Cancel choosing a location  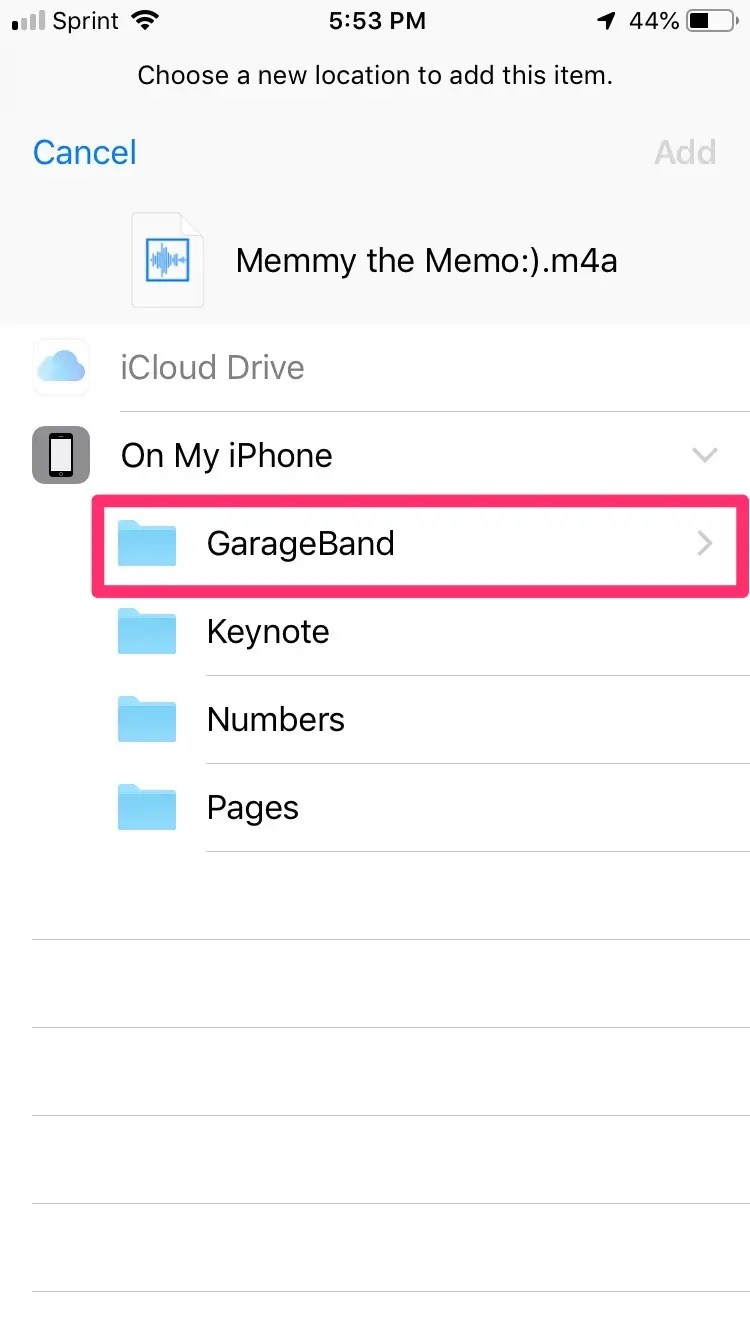click(85, 152)
